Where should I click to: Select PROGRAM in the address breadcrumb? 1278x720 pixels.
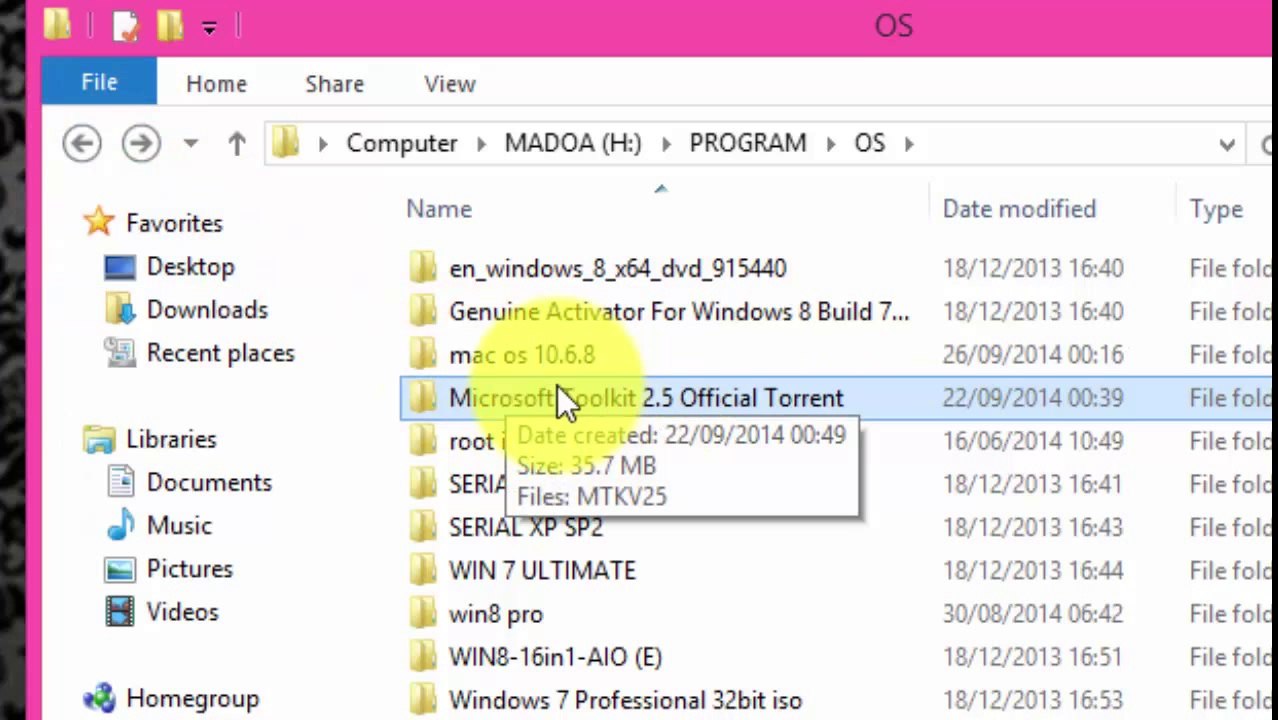point(747,143)
